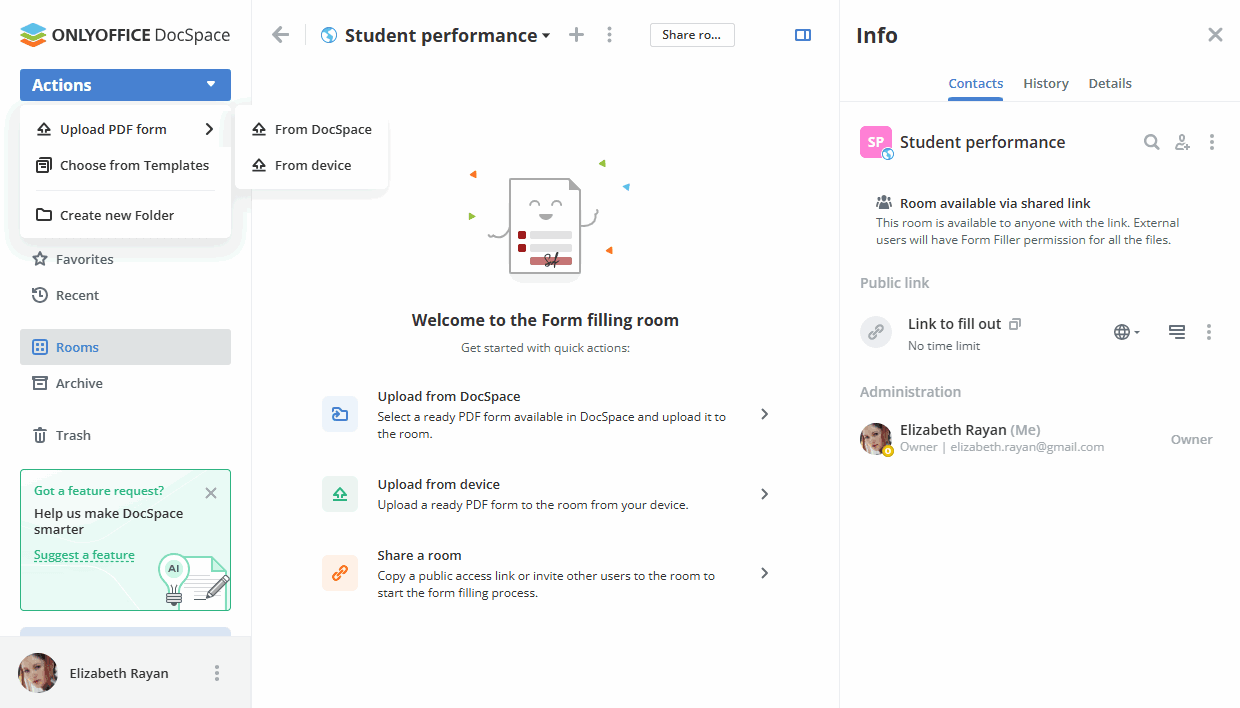
Task: Click the plus icon beside Student performance
Action: (x=576, y=35)
